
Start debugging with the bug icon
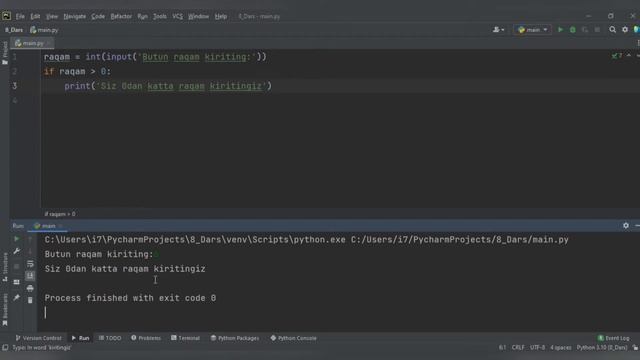coord(573,30)
